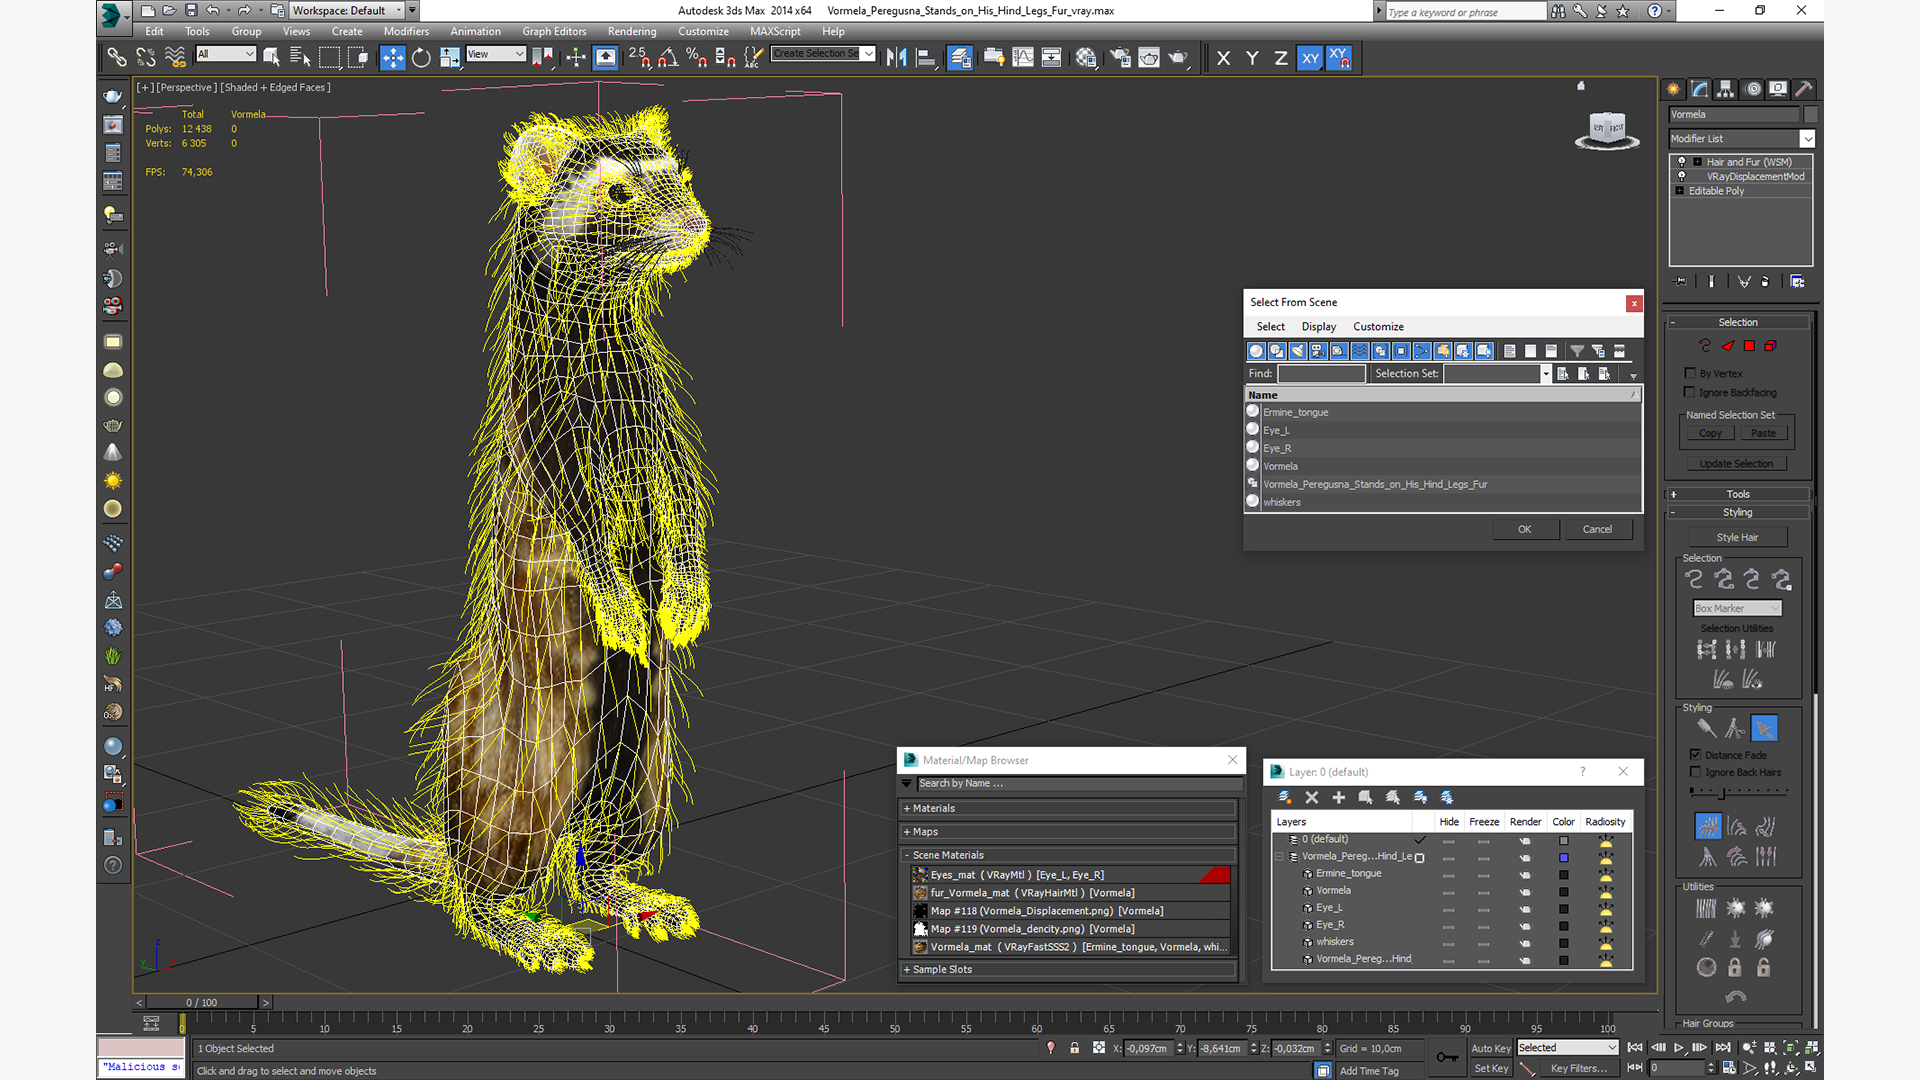
Task: Open the MAXScript menu
Action: (775, 32)
